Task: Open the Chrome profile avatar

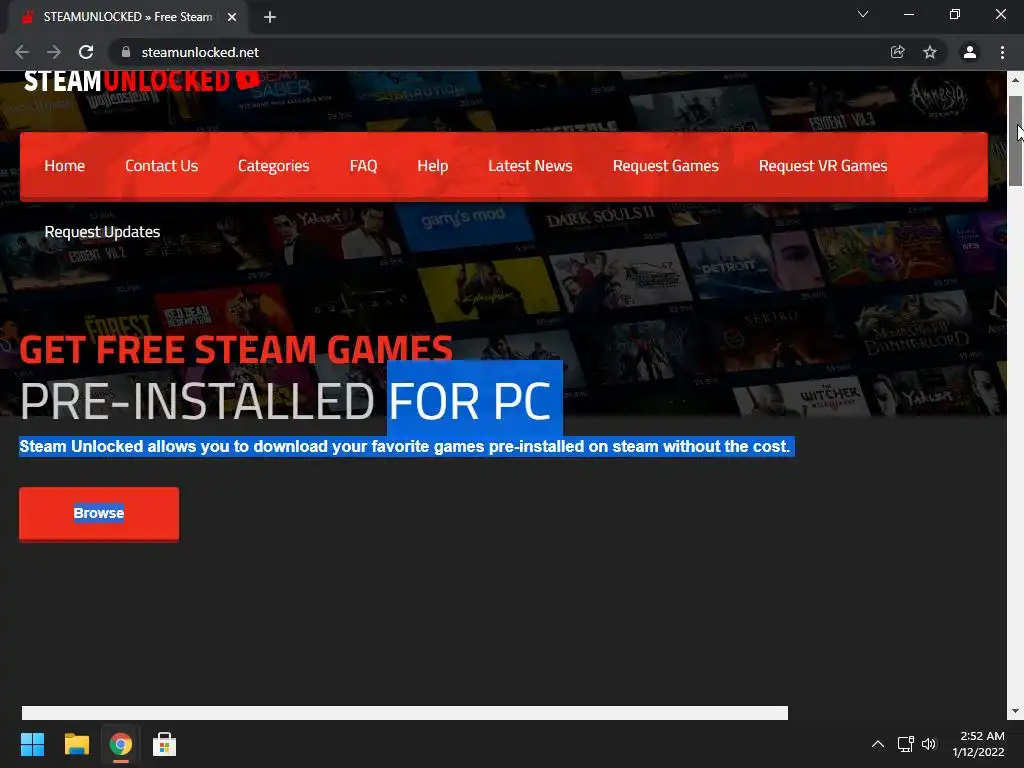Action: (x=970, y=52)
